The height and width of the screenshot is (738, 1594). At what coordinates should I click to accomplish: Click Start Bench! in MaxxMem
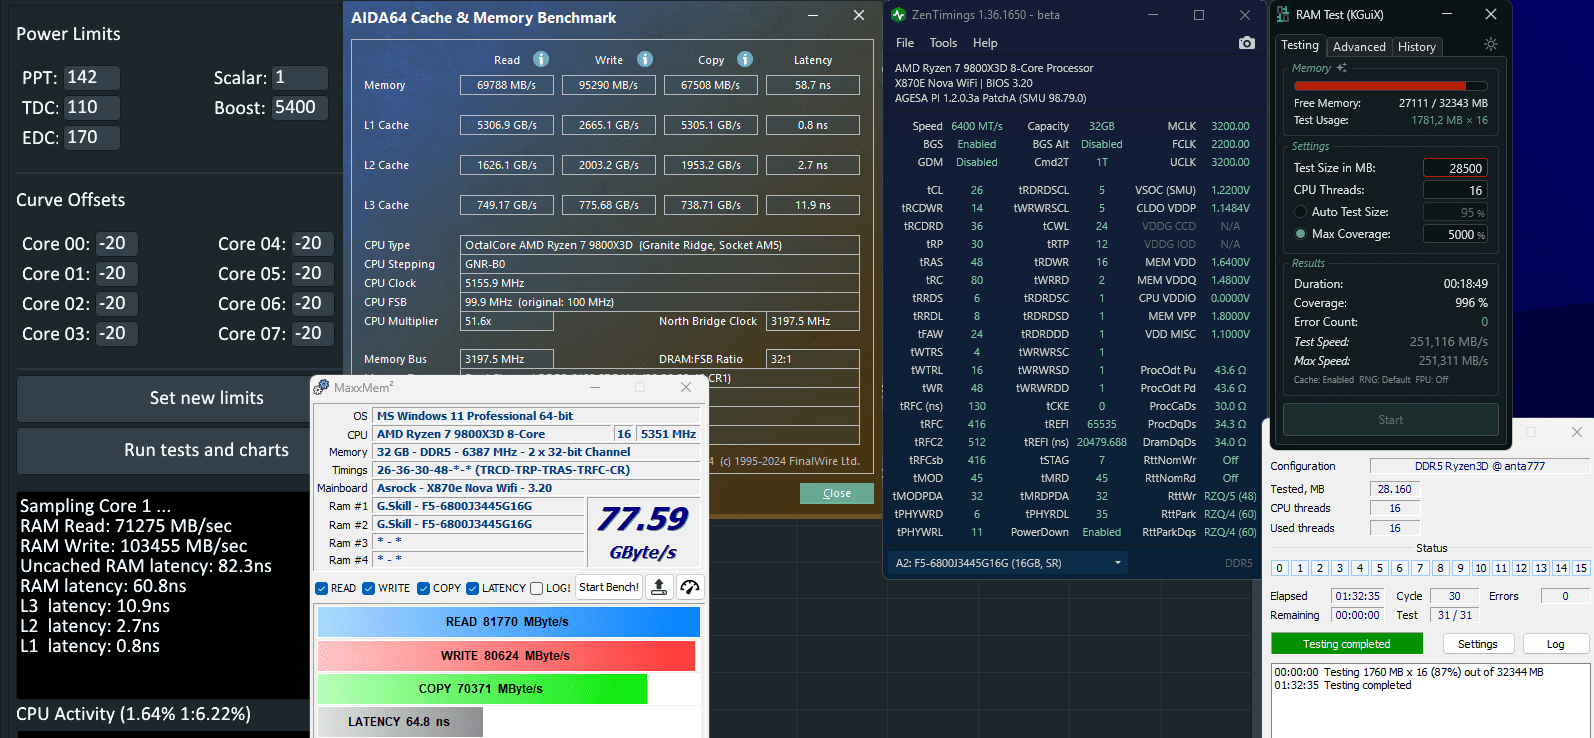click(609, 587)
